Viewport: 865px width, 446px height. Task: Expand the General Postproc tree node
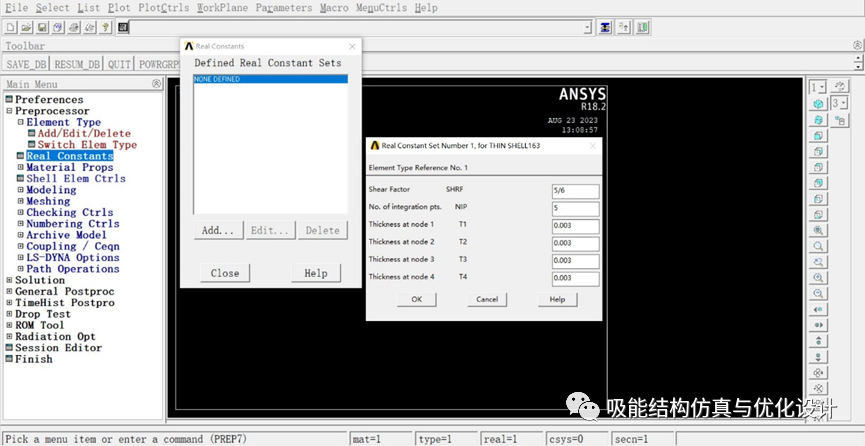(x=9, y=291)
